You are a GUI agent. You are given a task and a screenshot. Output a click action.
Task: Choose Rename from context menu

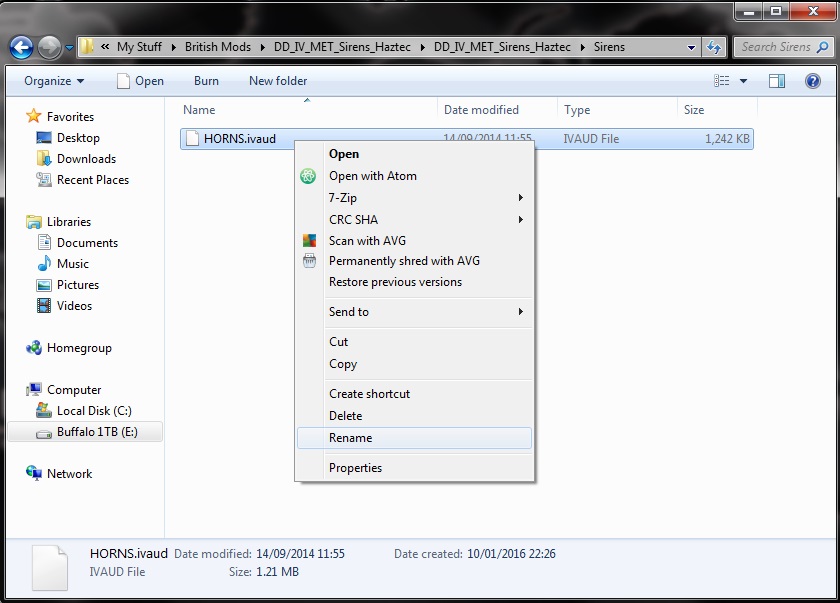[x=414, y=438]
